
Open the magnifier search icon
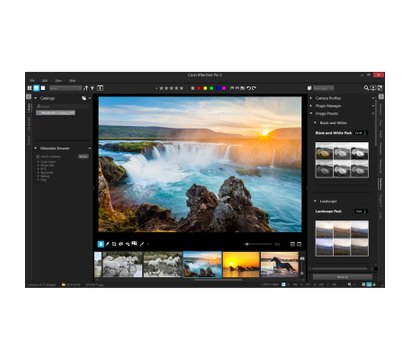[x=366, y=88]
